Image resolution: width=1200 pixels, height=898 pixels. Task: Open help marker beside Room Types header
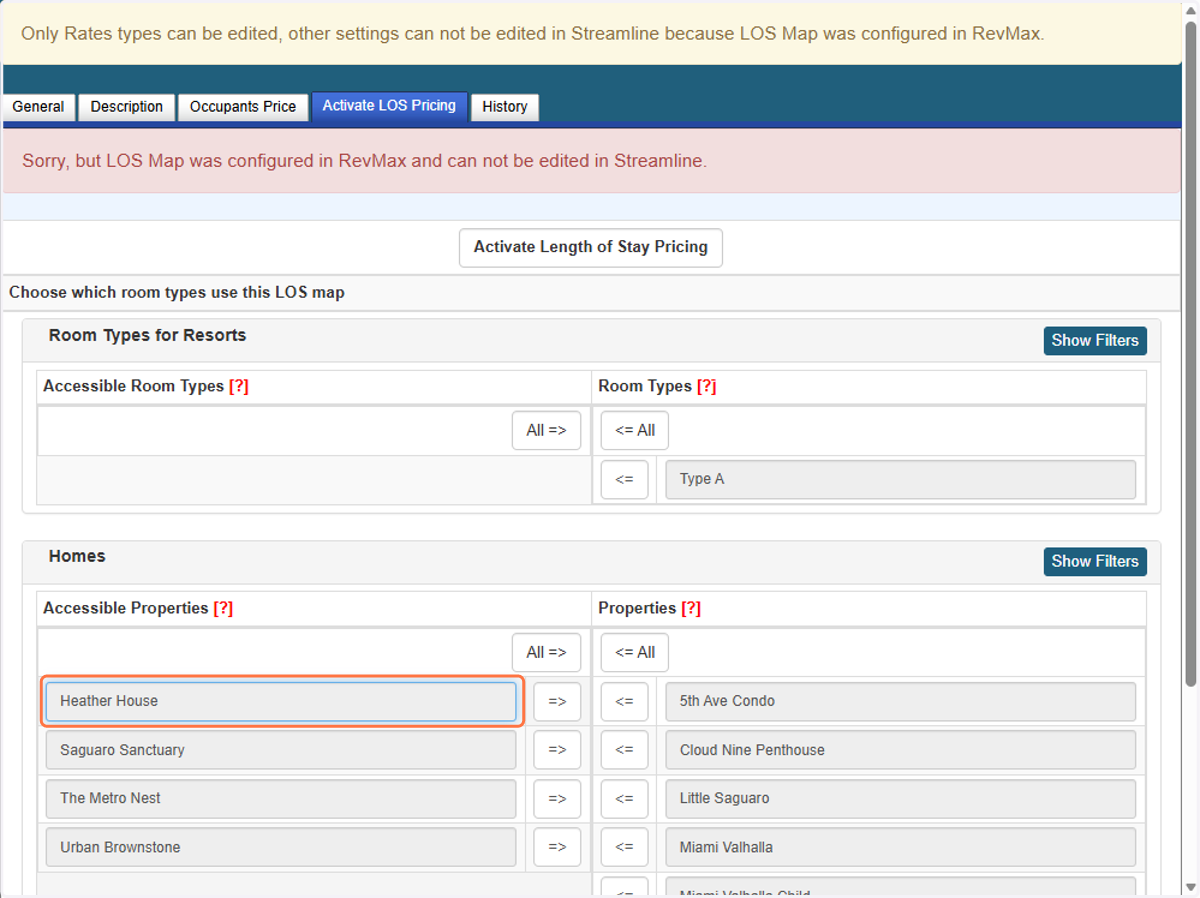coord(706,386)
